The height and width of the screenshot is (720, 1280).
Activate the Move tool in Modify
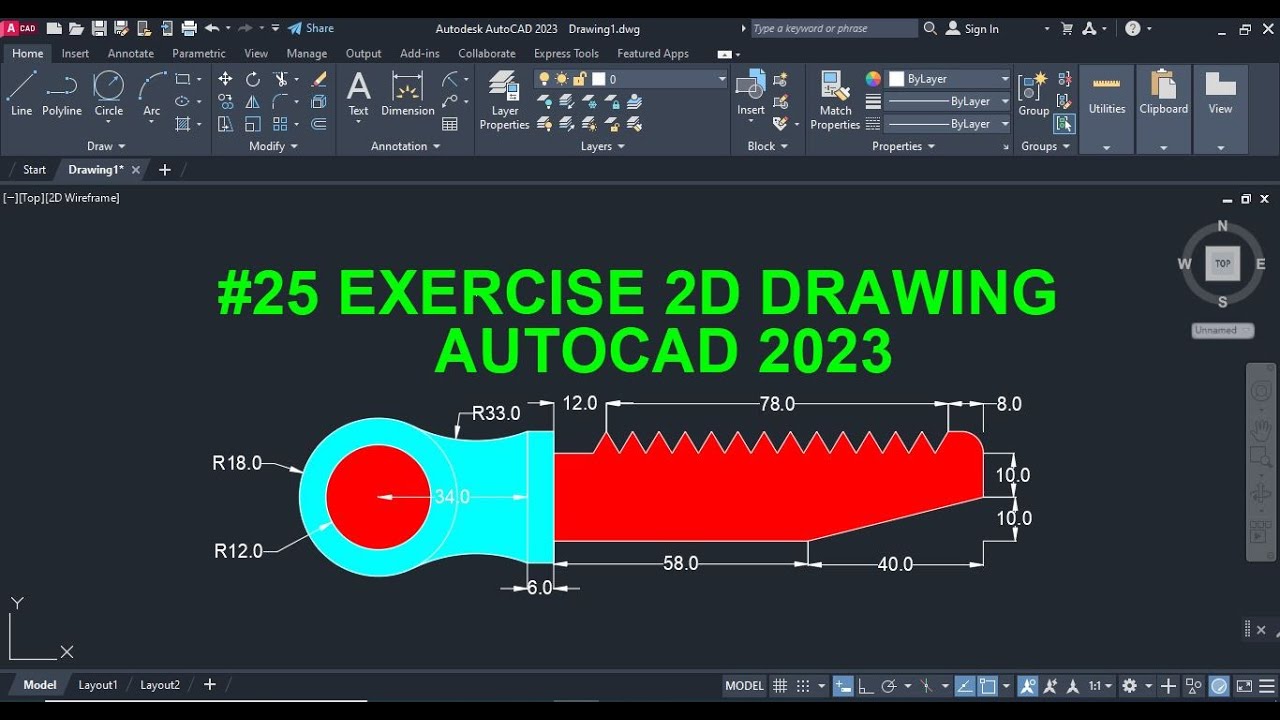click(225, 79)
